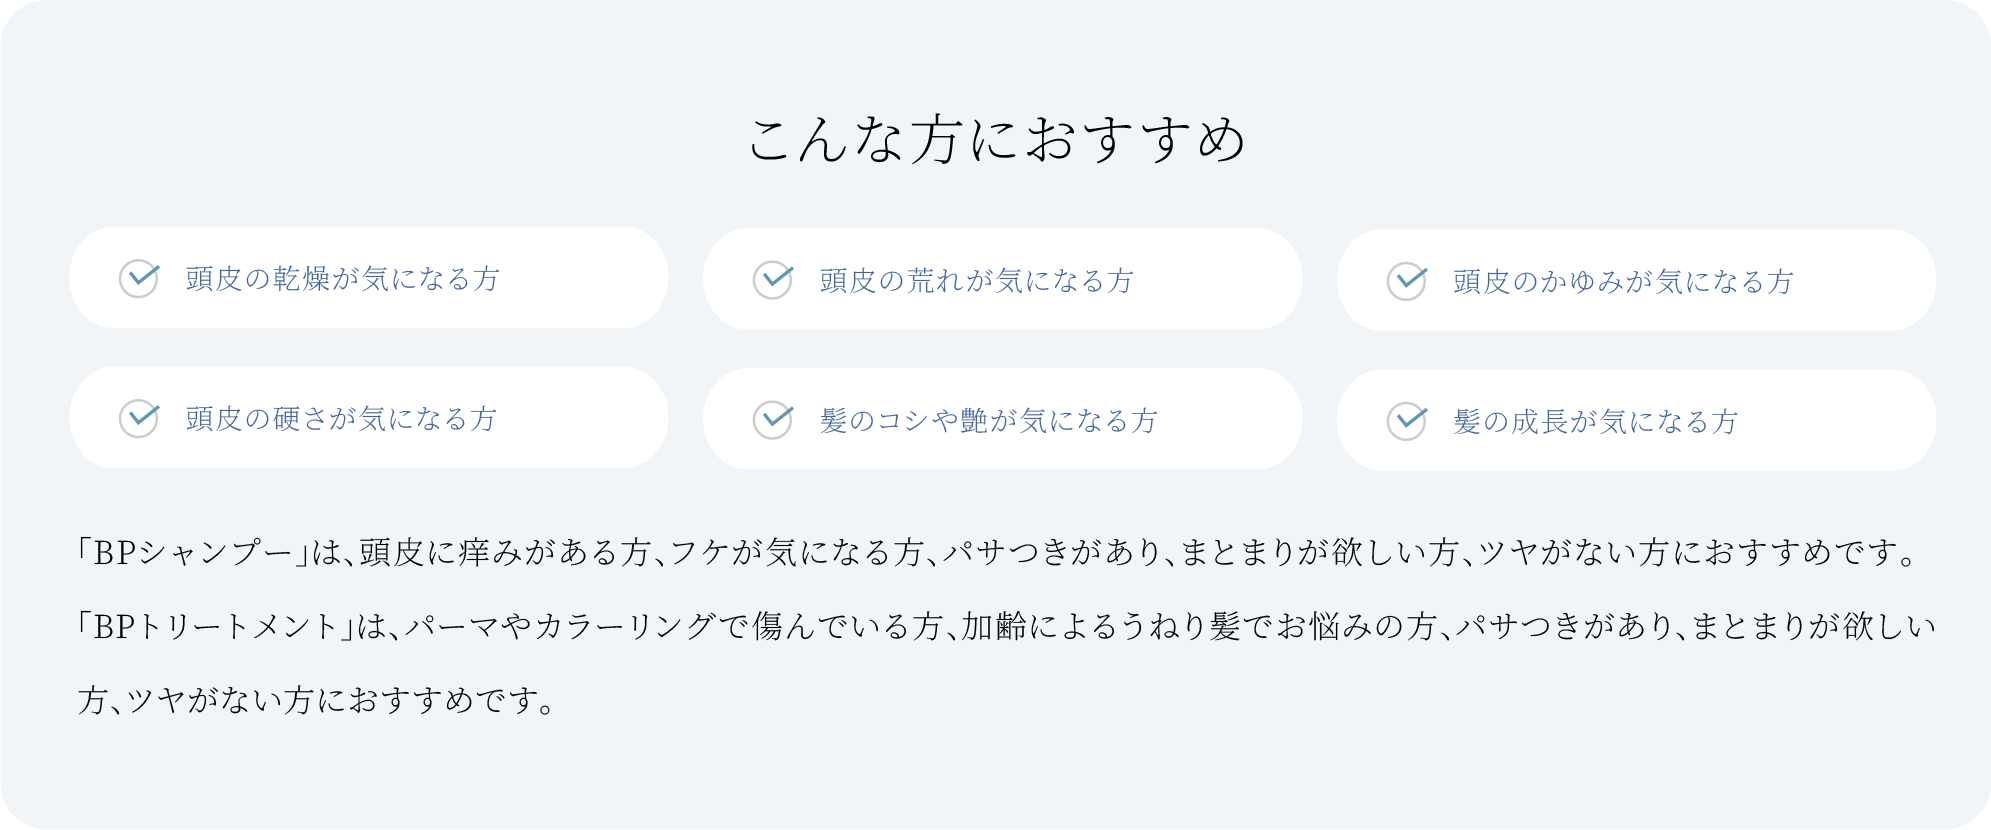This screenshot has height=830, width=1991.
Task: Select the 髪のコシや艶が気になる方 label text
Action: pos(988,421)
